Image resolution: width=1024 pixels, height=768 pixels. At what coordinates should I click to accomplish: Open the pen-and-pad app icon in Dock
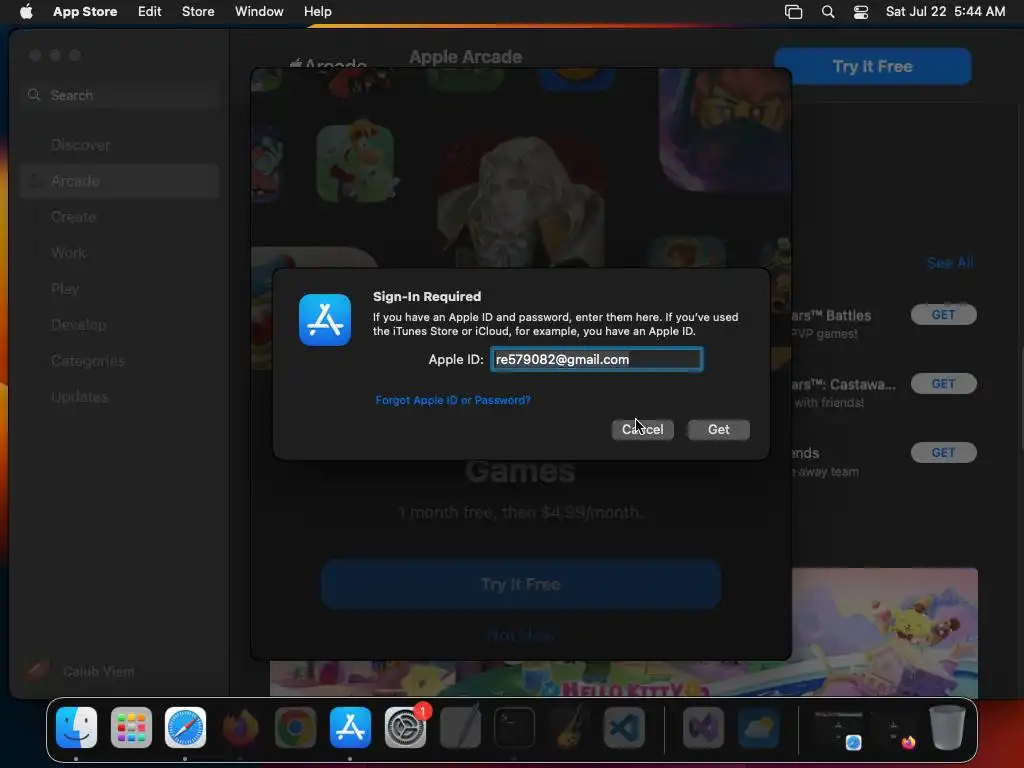pyautogui.click(x=460, y=727)
